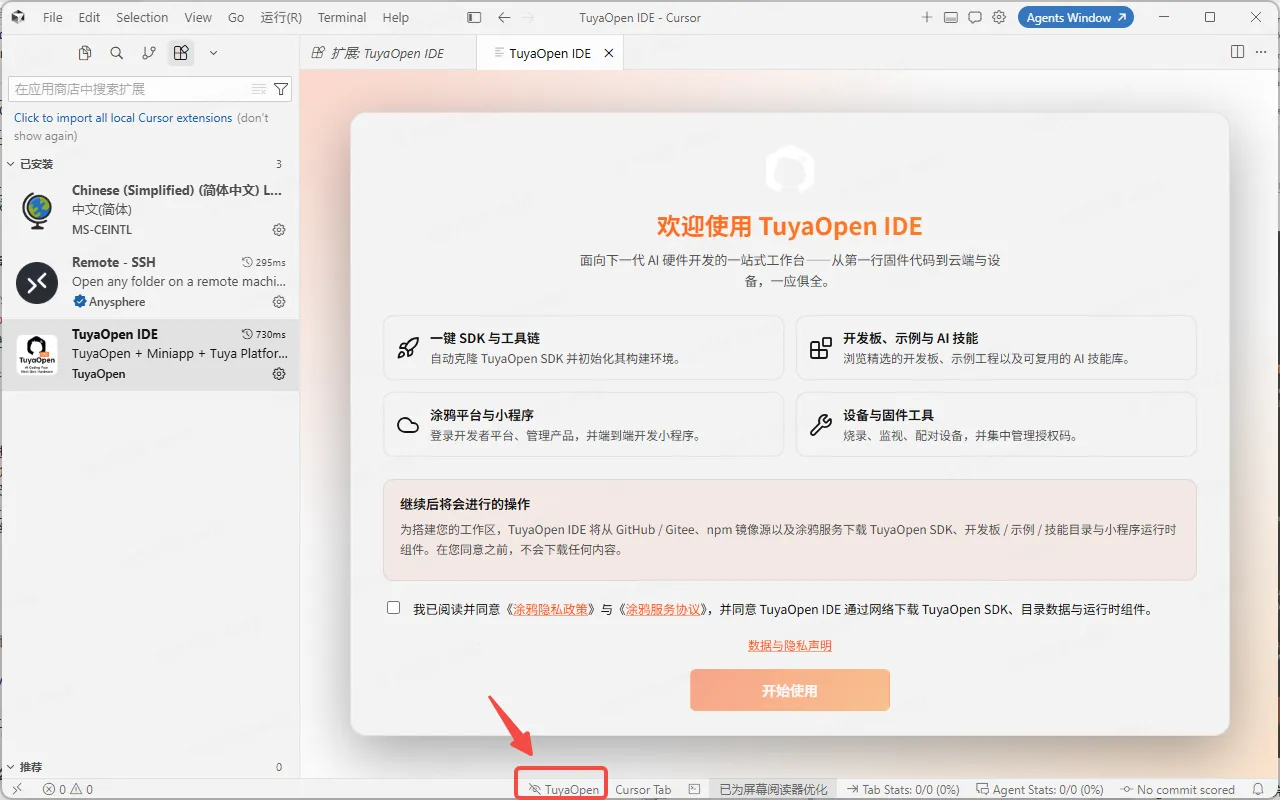Image resolution: width=1280 pixels, height=800 pixels.
Task: Open the Source Control view icon
Action: (149, 53)
